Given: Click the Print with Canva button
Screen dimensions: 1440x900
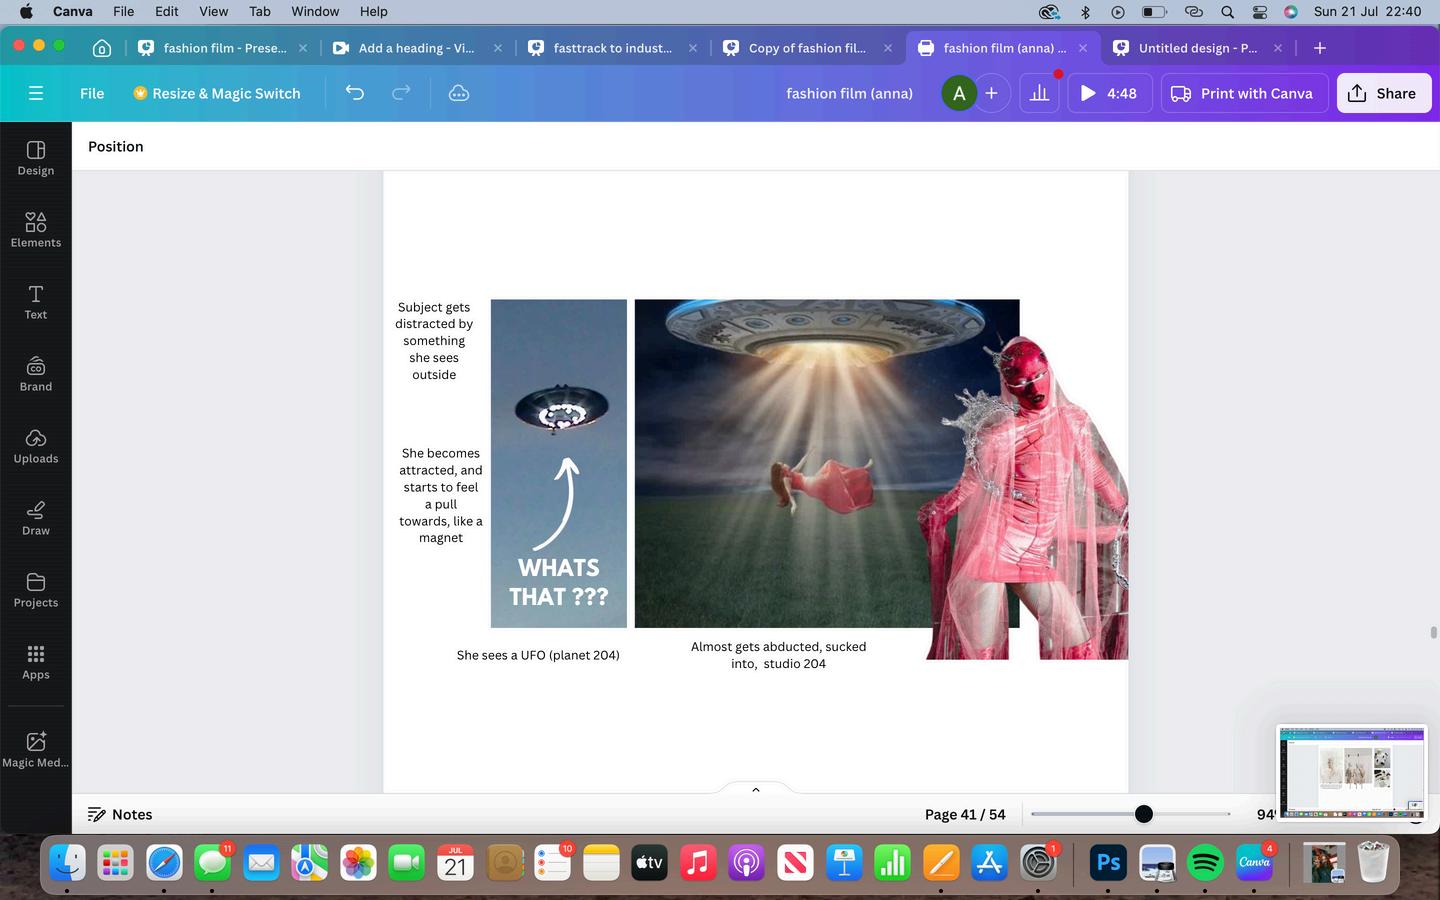Looking at the screenshot, I should pyautogui.click(x=1244, y=93).
